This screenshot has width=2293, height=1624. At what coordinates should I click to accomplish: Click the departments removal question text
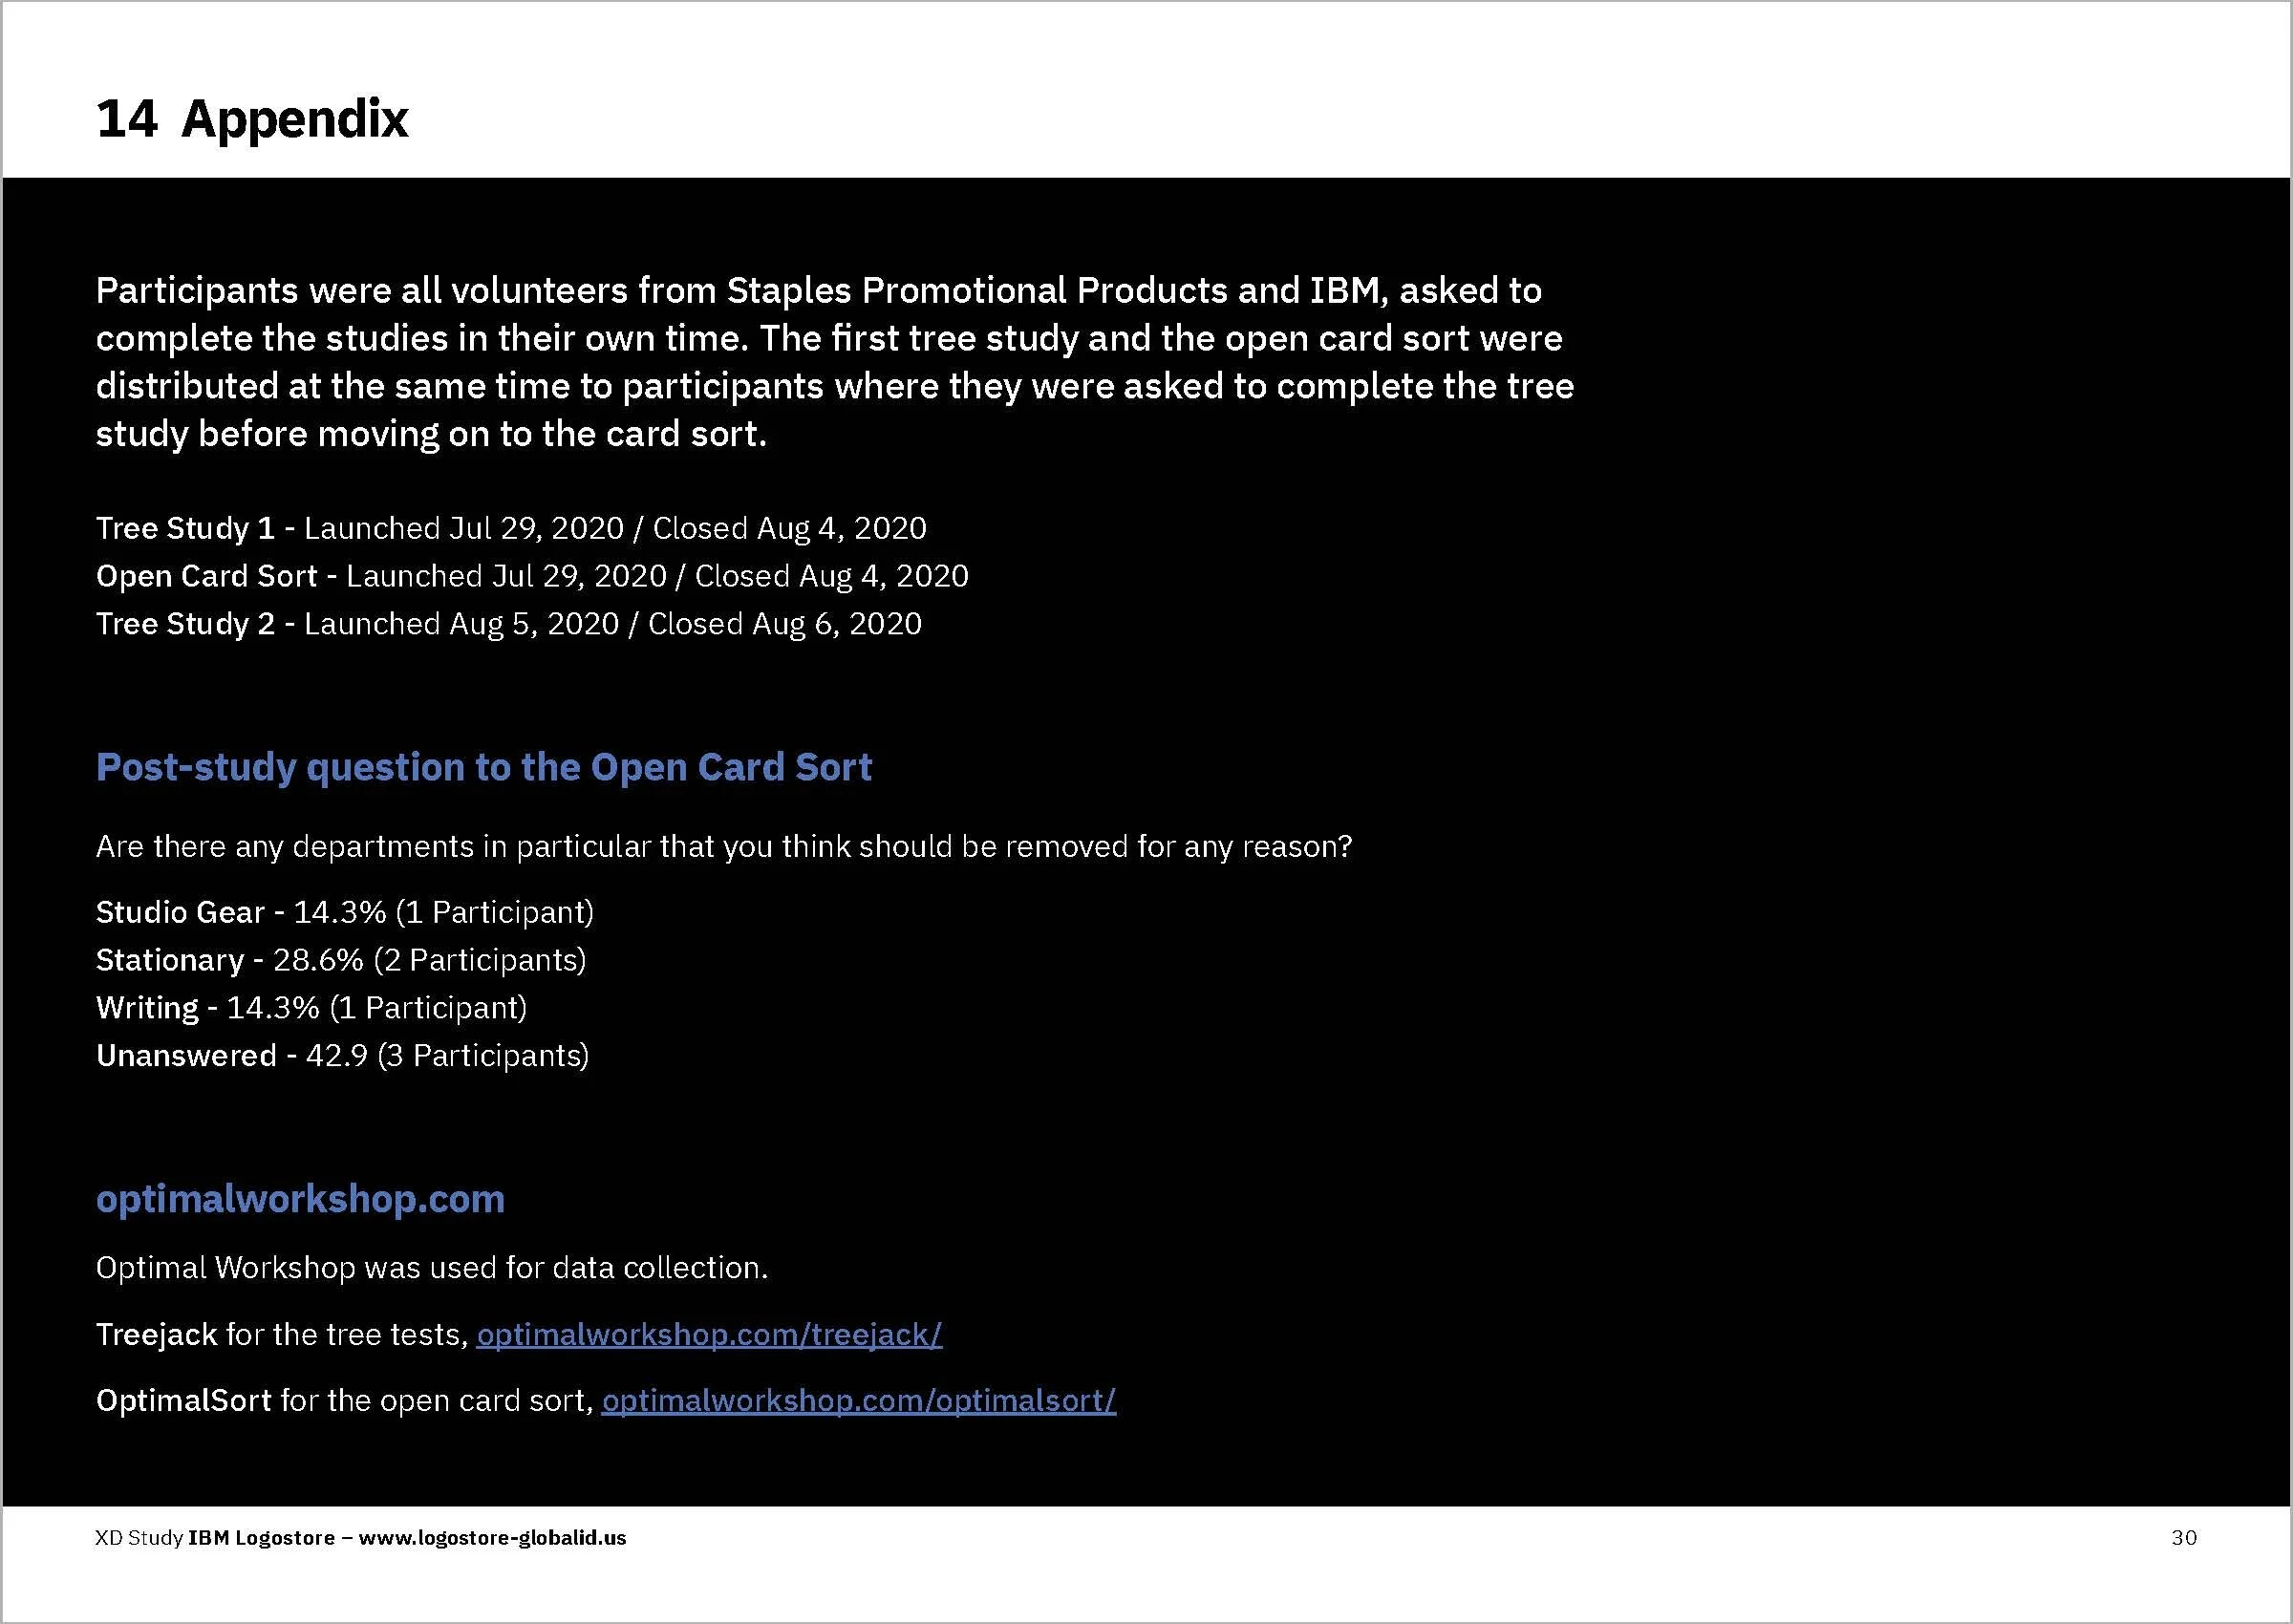coord(723,847)
